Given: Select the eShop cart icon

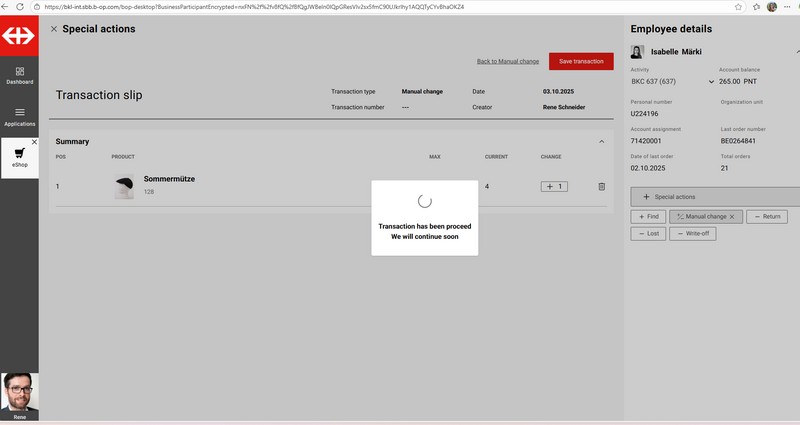Looking at the screenshot, I should (19, 153).
